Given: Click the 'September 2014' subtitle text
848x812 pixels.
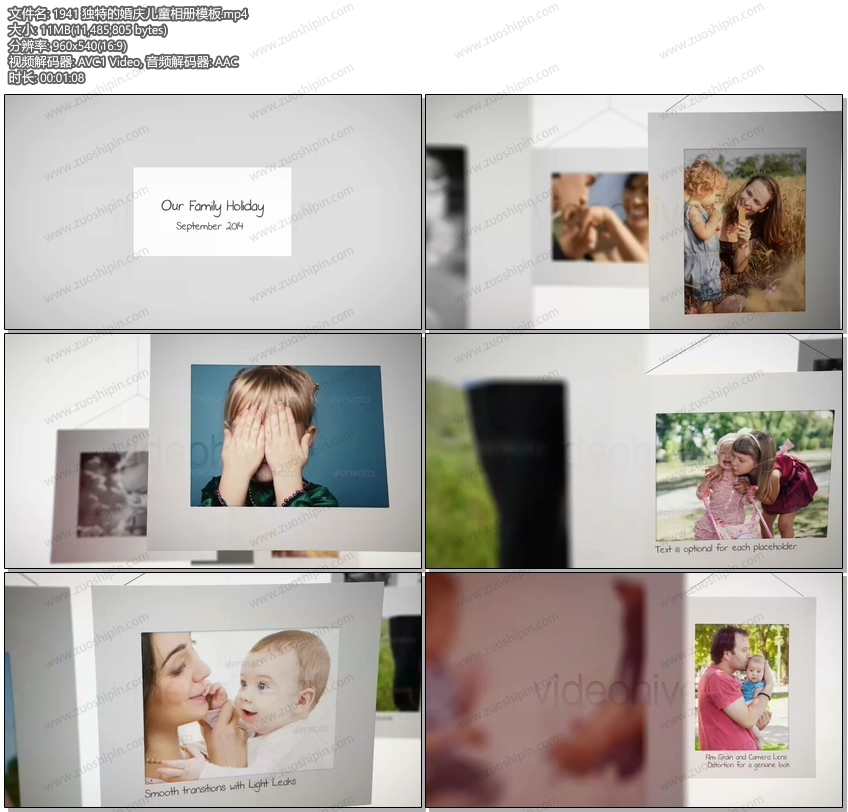Looking at the screenshot, I should [210, 226].
